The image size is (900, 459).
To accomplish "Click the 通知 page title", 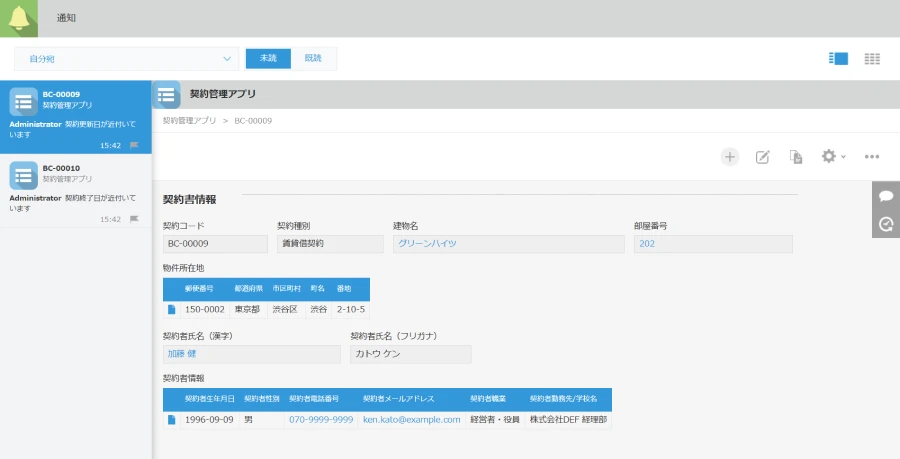I will click(66, 18).
